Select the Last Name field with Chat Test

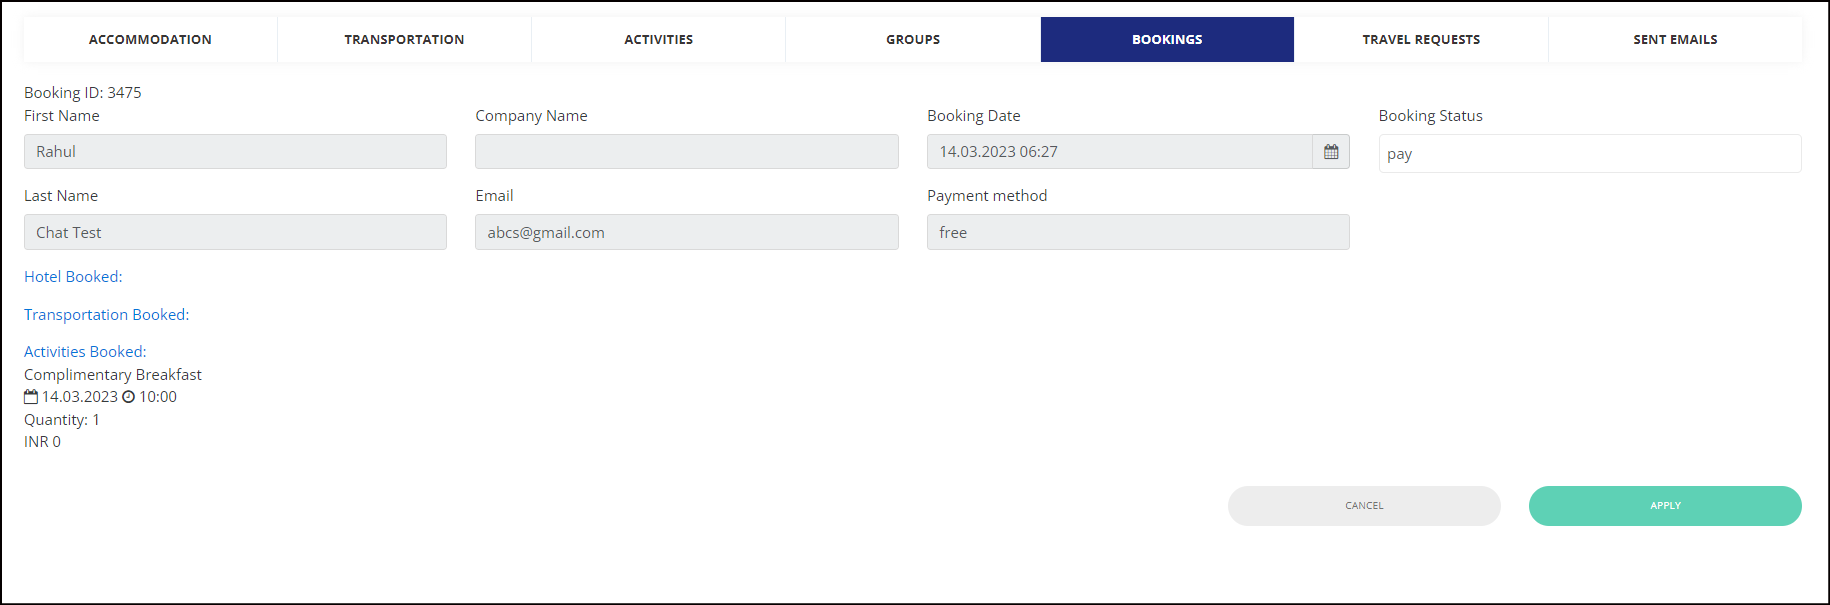[x=235, y=232]
